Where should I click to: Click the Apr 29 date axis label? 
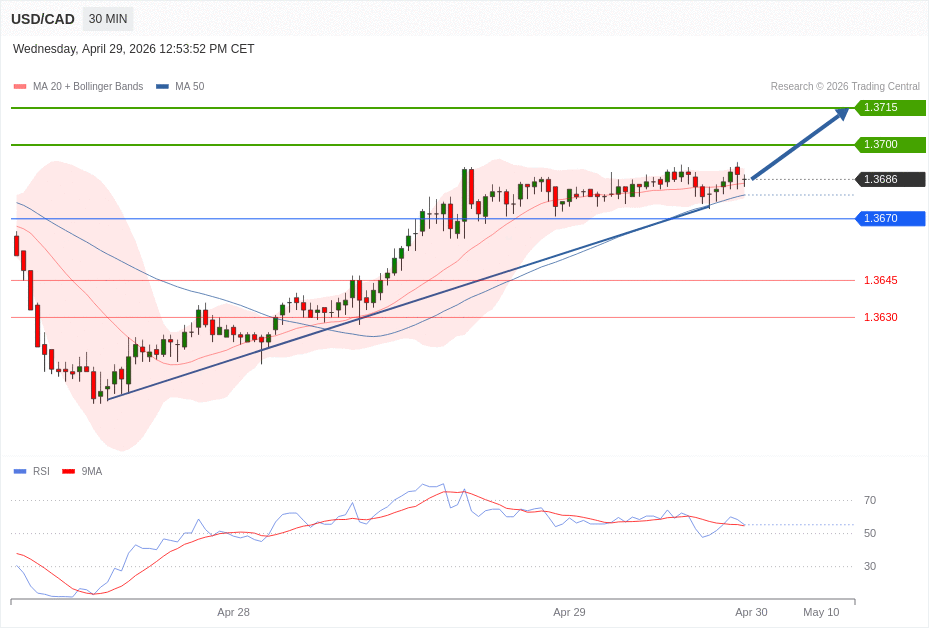coord(569,612)
